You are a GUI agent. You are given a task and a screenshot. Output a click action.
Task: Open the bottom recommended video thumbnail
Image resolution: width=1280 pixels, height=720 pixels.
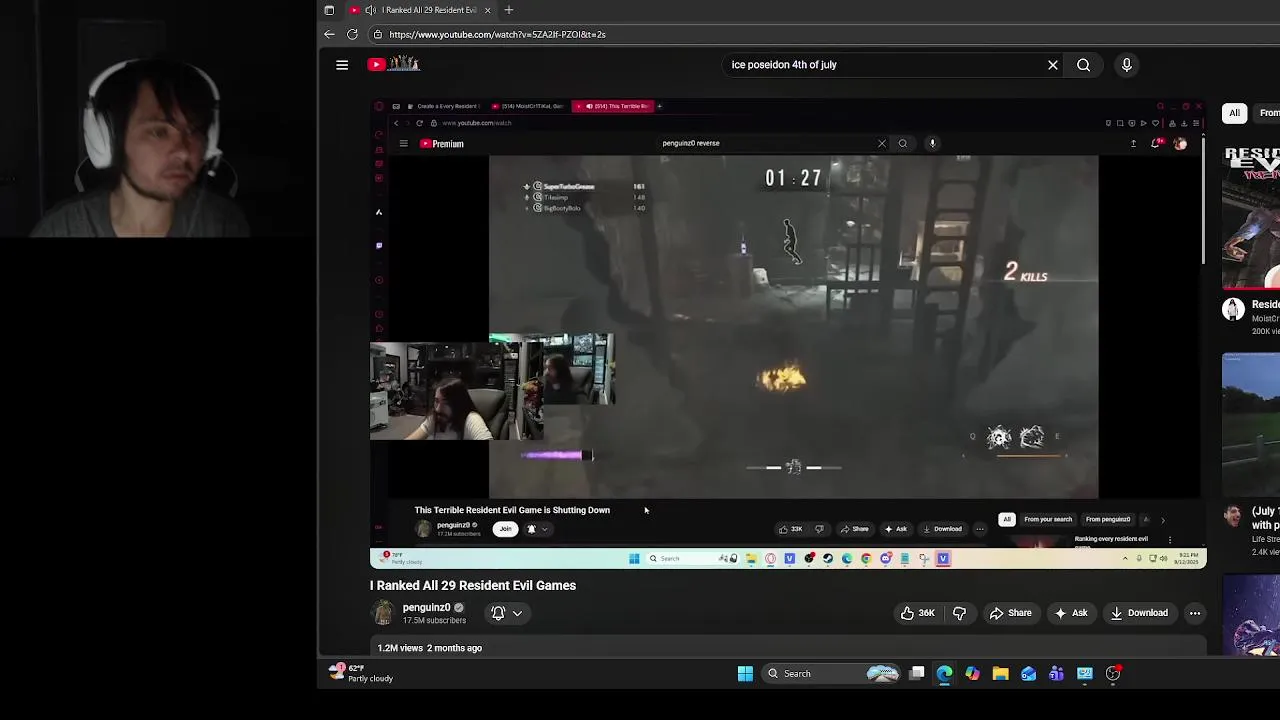click(x=1251, y=615)
